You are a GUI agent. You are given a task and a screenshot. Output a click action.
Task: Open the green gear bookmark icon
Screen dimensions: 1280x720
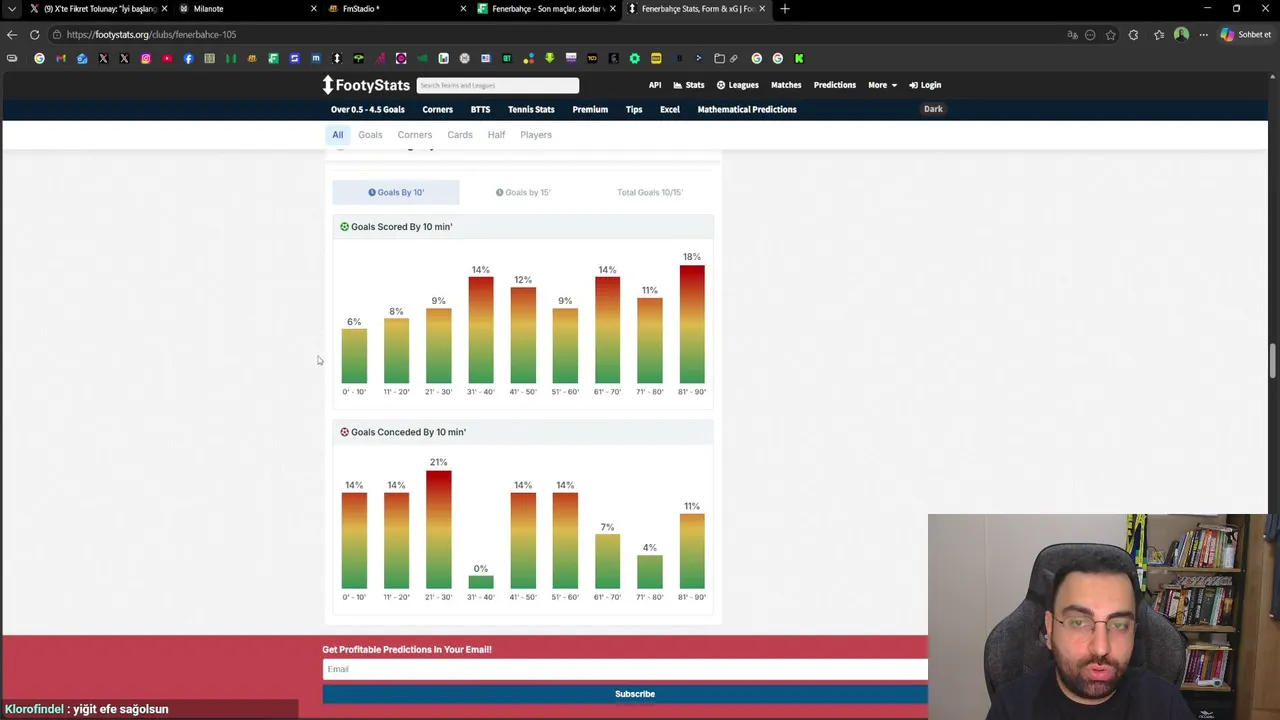[634, 58]
